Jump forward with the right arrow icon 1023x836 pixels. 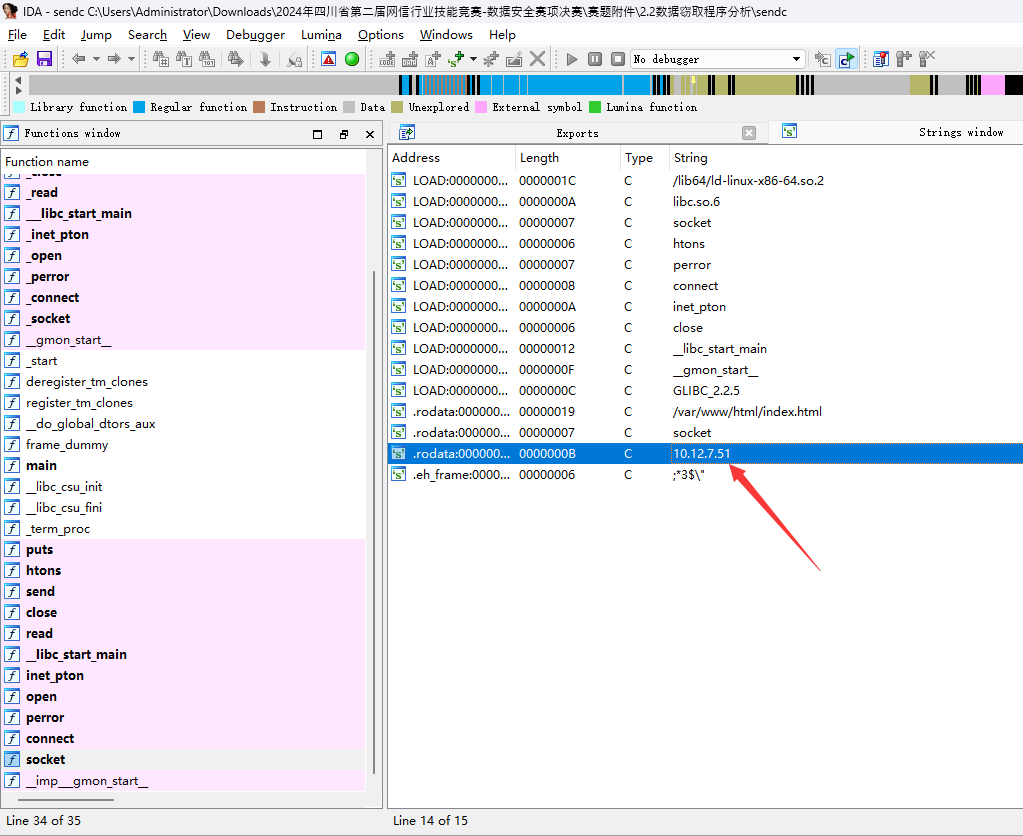(114, 59)
